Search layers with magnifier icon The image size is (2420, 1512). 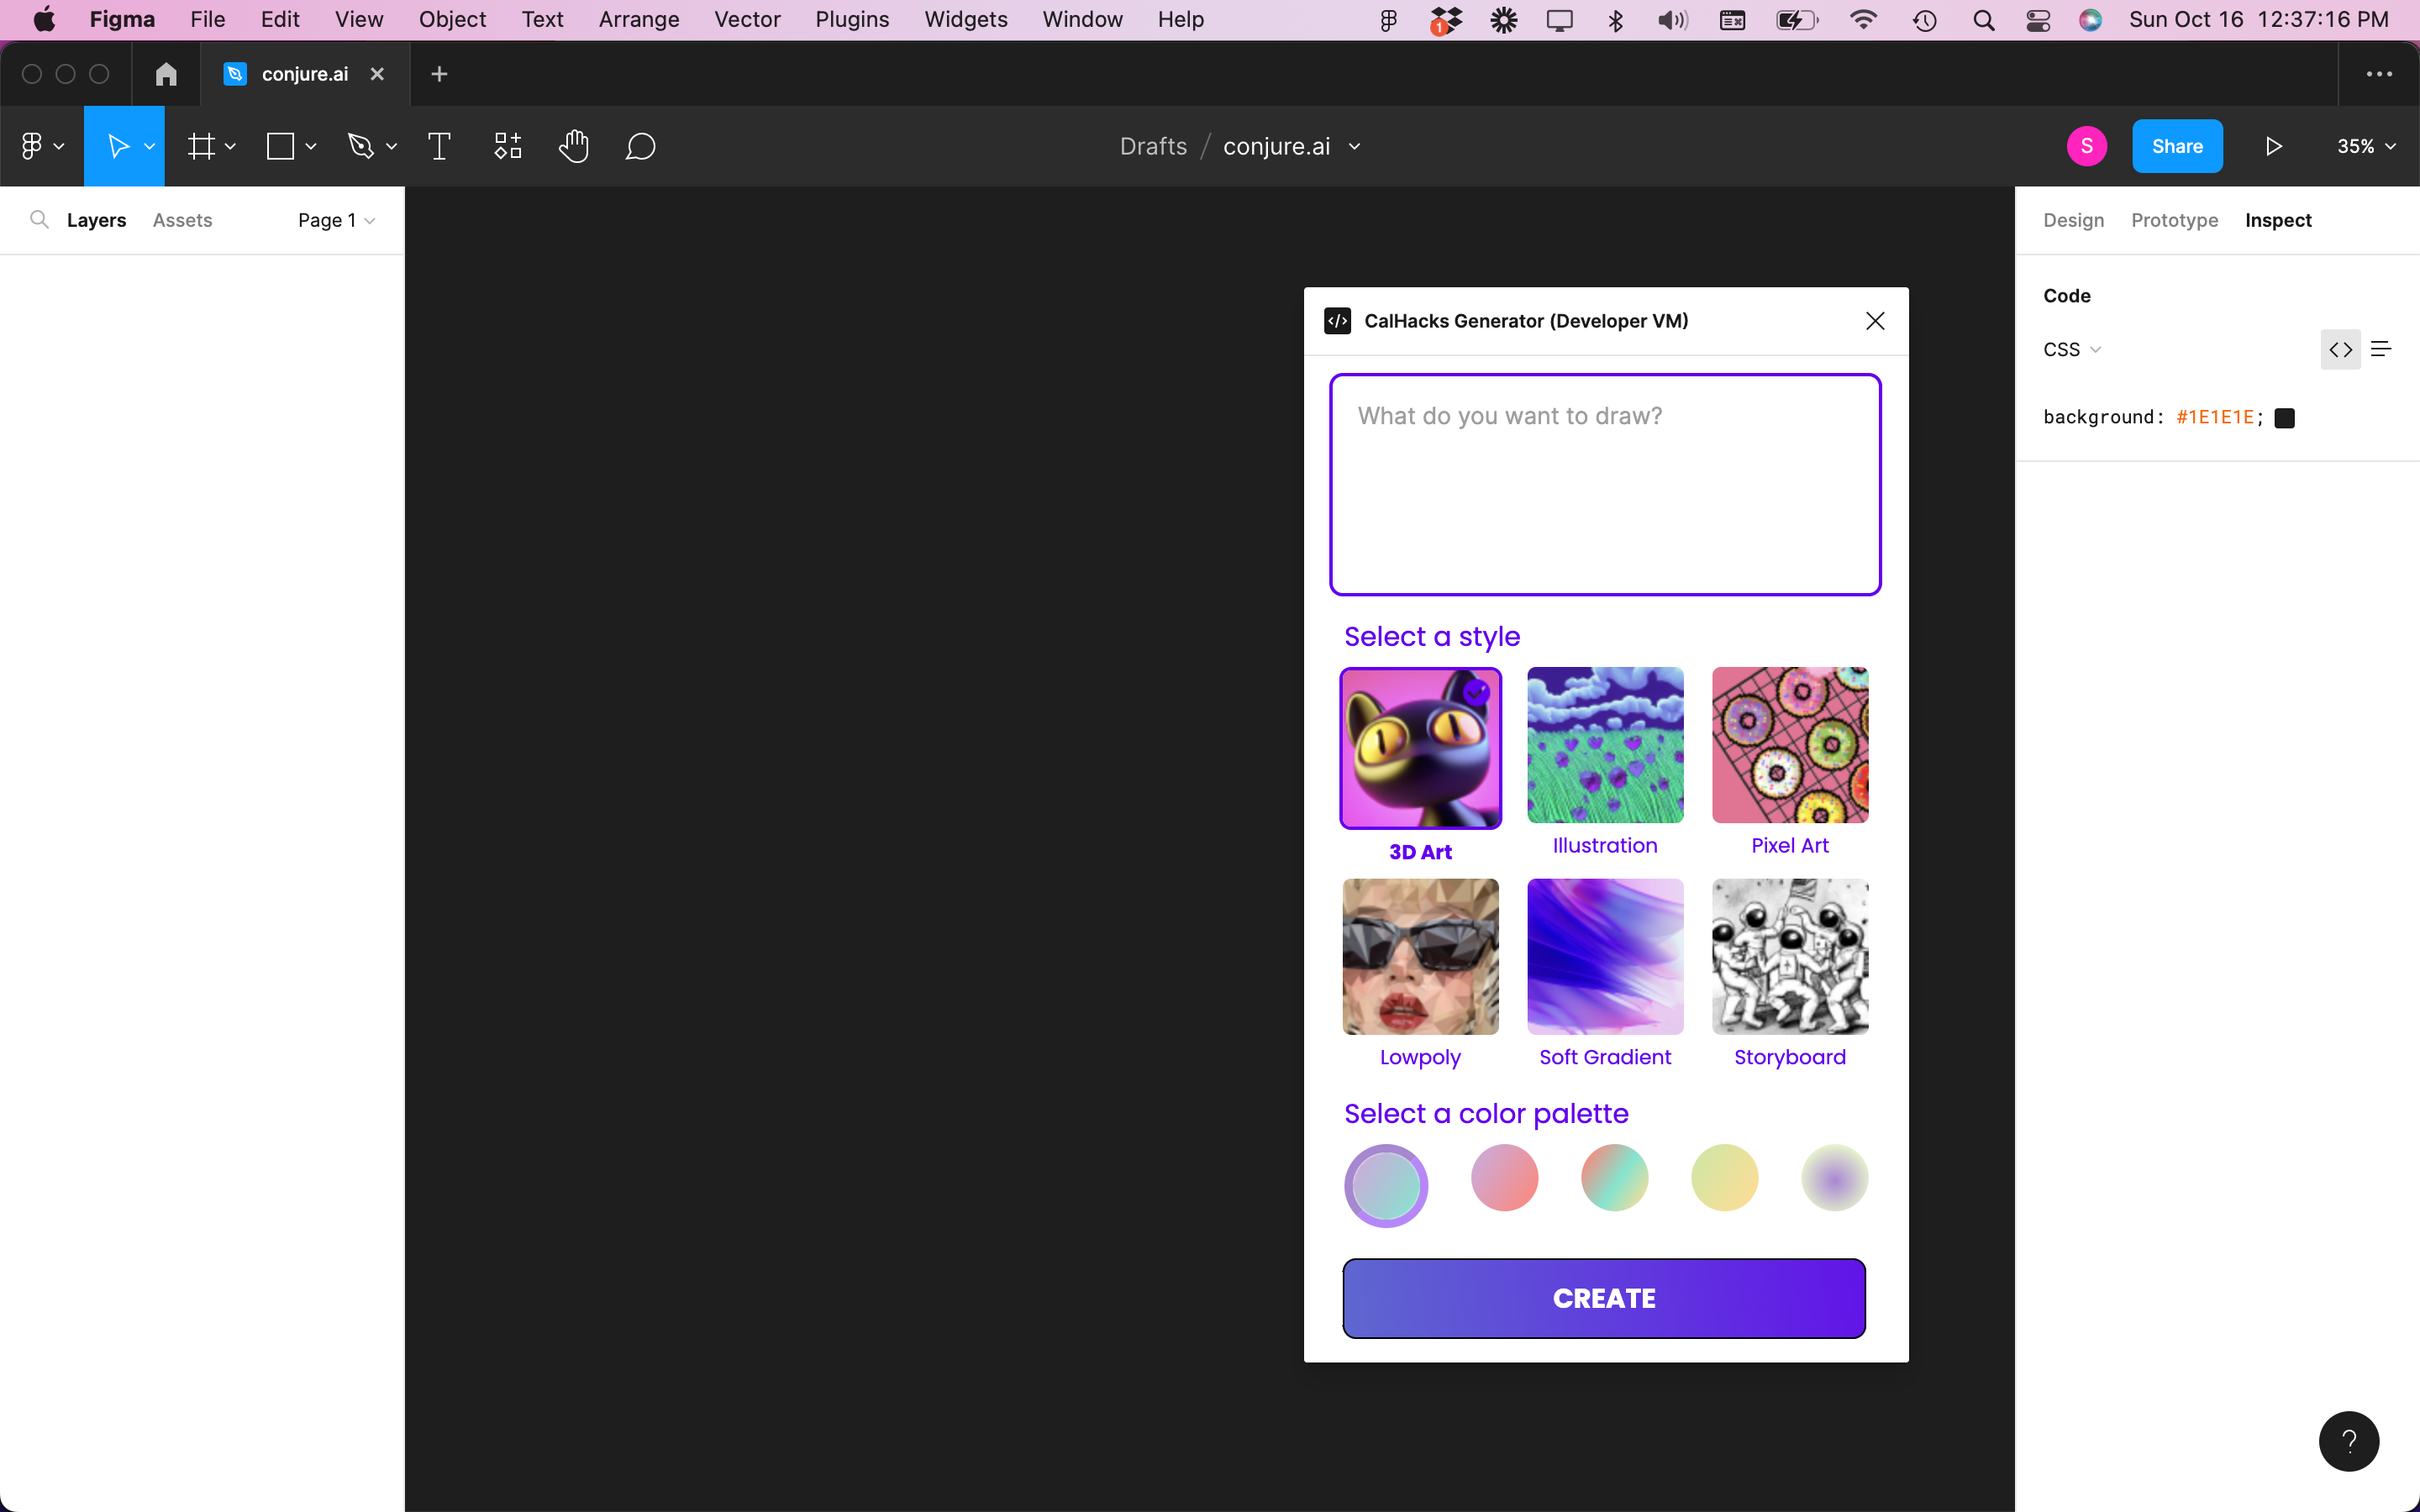(39, 220)
